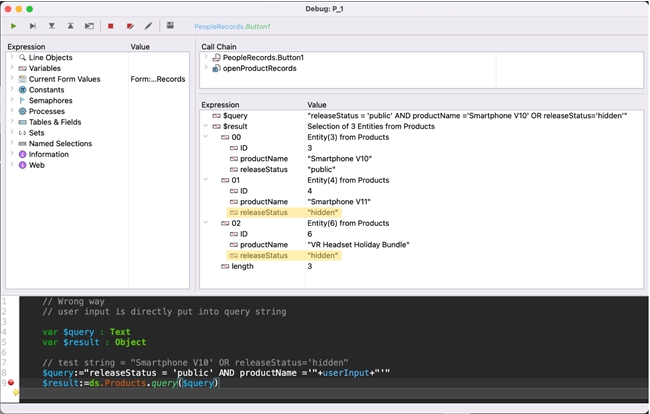Select openProductRecords in the Call Chain
This screenshot has width=650, height=414.
point(261,68)
